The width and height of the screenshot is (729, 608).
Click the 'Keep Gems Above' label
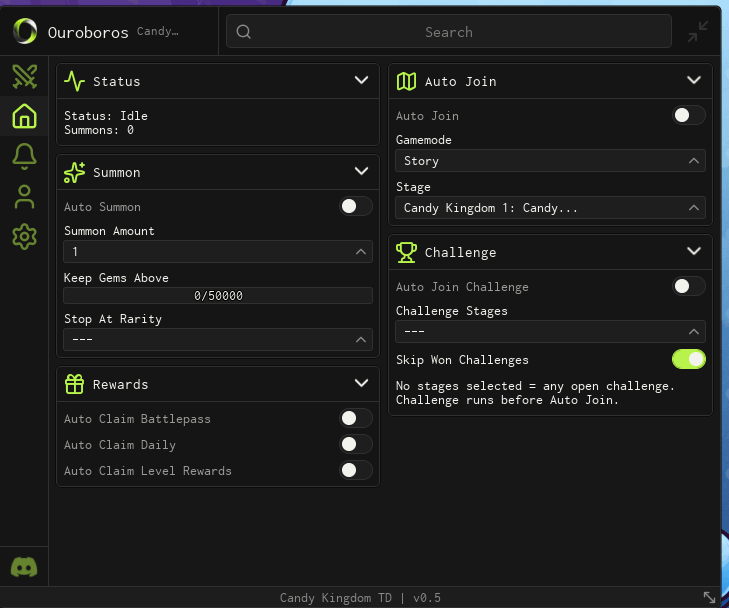pos(116,278)
